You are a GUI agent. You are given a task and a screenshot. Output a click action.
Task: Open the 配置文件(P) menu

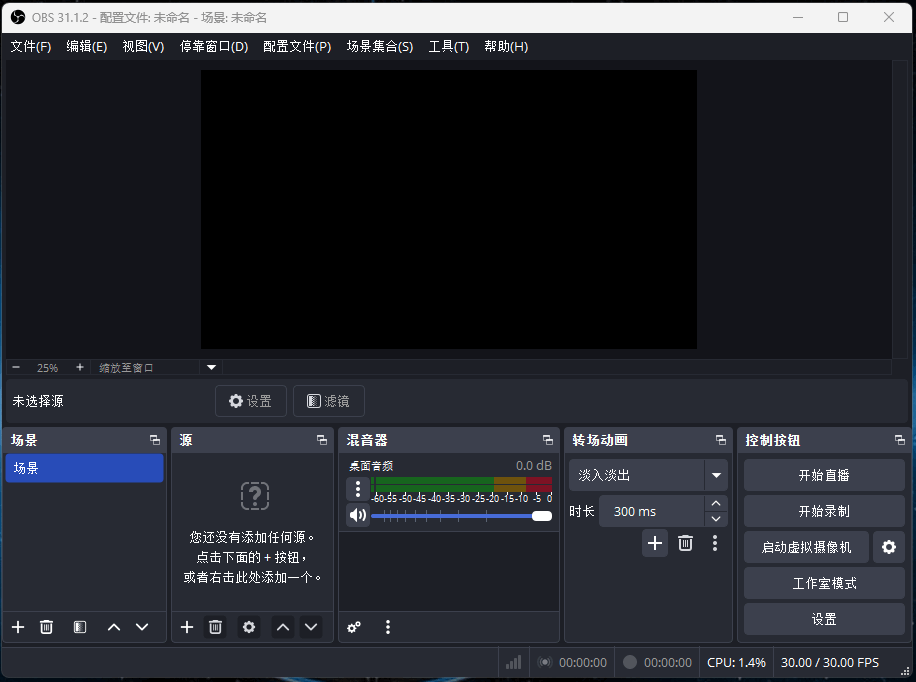click(x=297, y=47)
